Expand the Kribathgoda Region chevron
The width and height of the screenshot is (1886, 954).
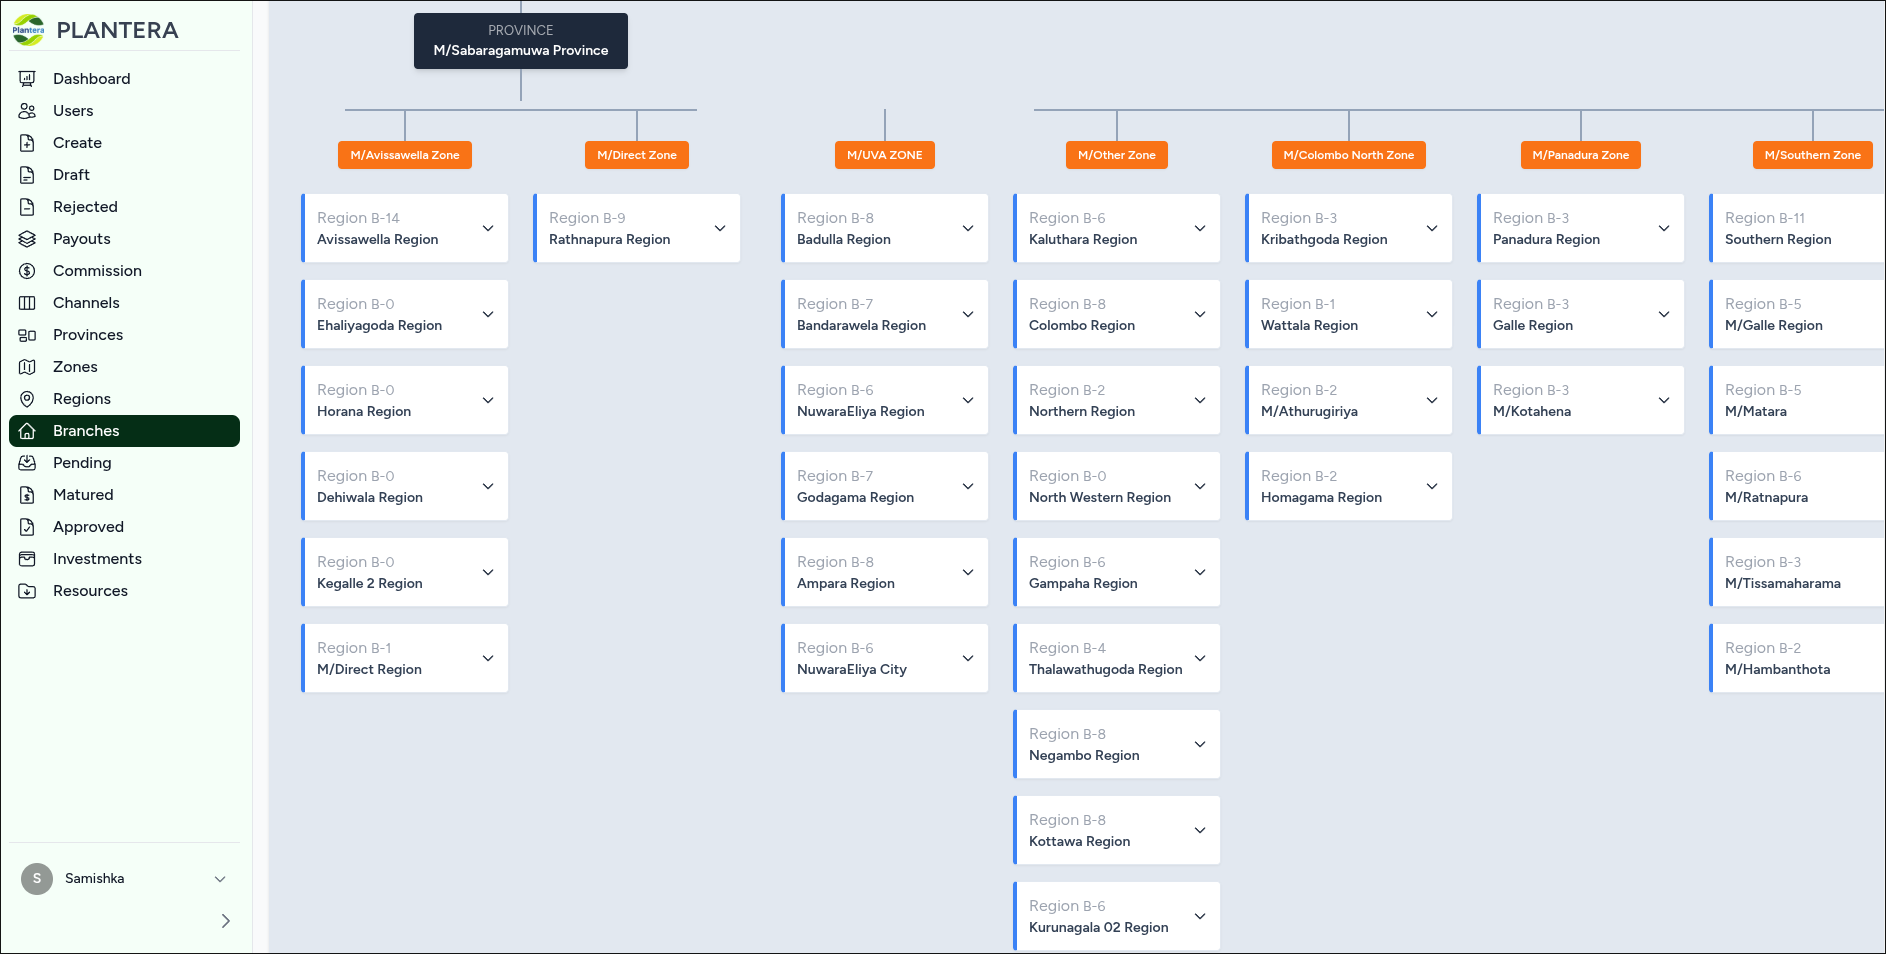pos(1432,228)
